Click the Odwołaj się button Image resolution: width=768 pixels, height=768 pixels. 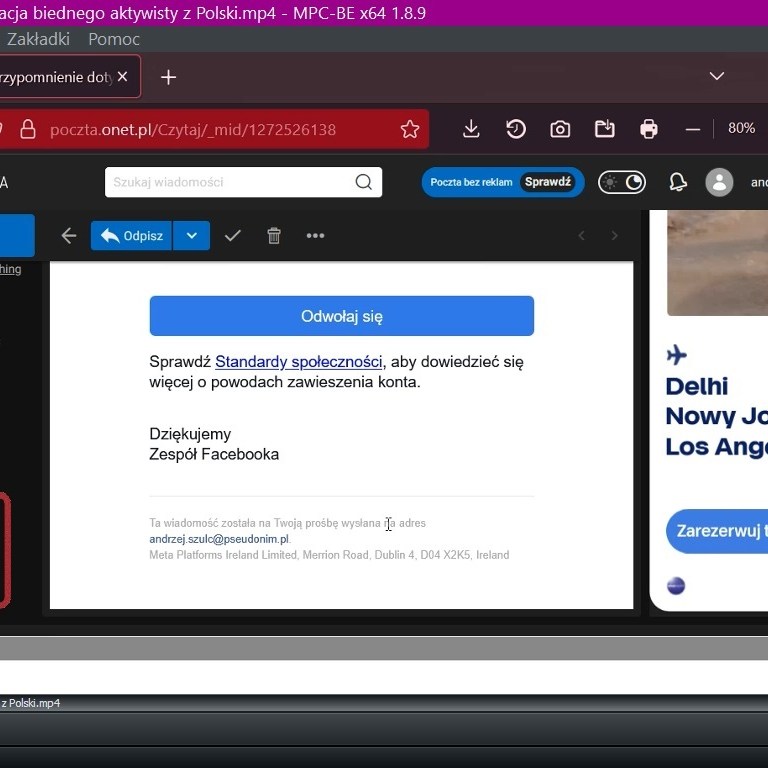(342, 316)
